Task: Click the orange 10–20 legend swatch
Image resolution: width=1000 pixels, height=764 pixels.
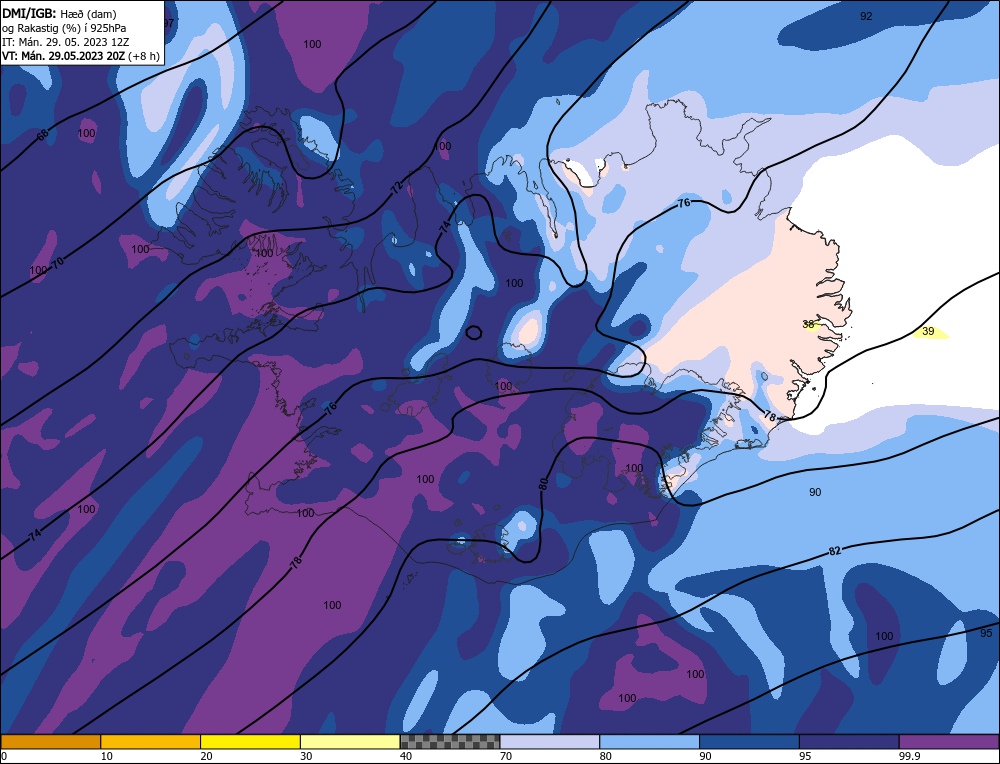Action: pos(151,742)
